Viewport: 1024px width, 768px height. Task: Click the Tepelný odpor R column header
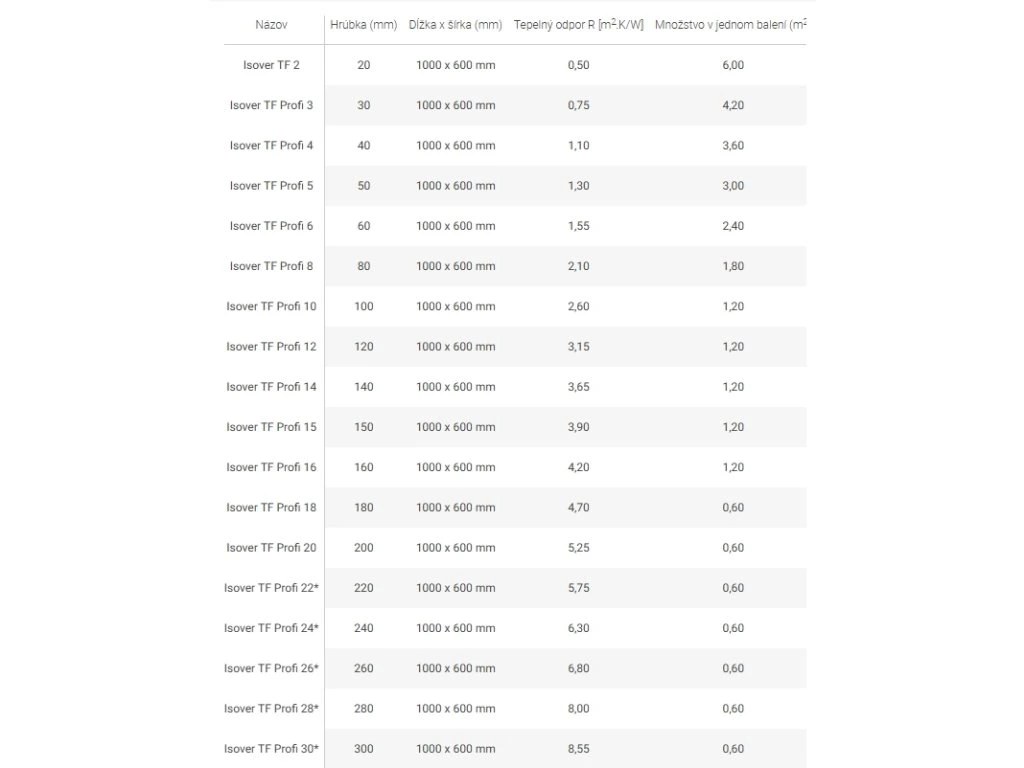click(x=578, y=25)
